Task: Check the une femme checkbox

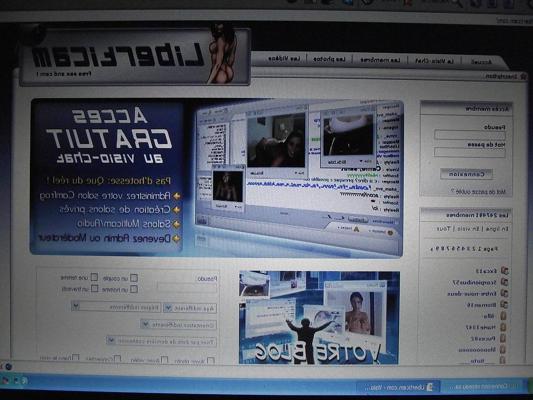Action: click(94, 277)
